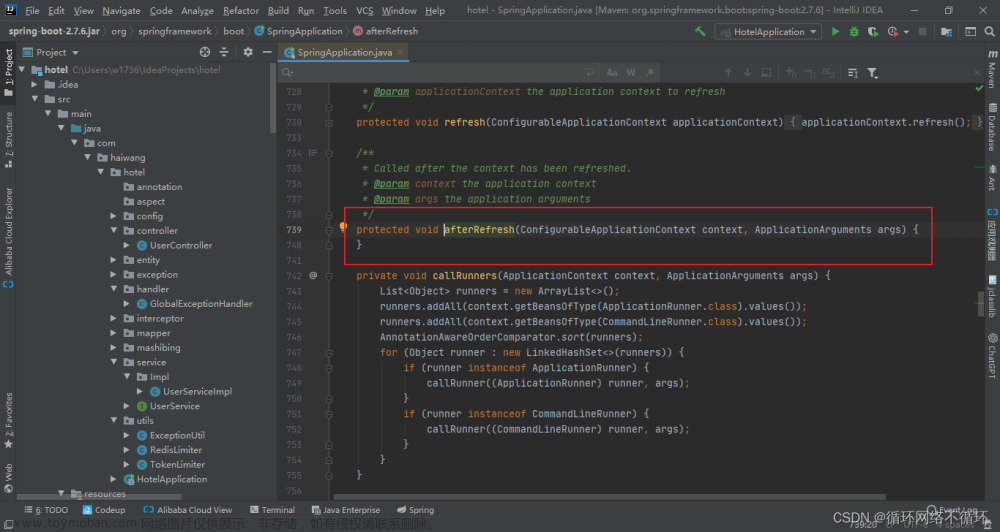Open the Maven tool window
1000x532 pixels.
coord(992,70)
